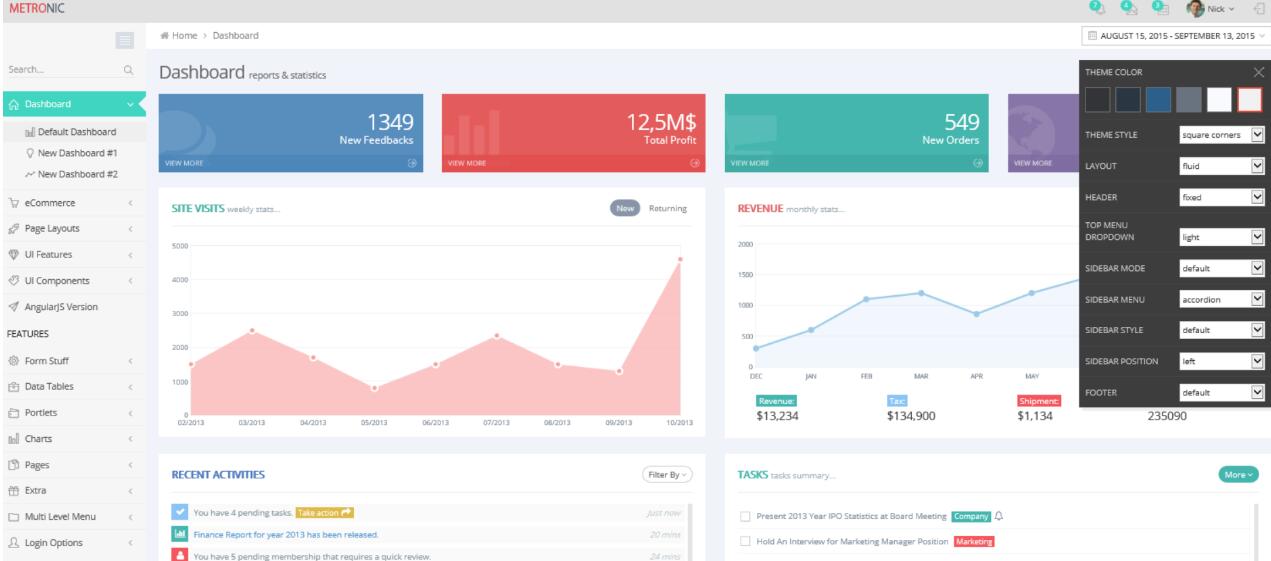1271x561 pixels.
Task: Check the Hold An Interview task checkbox
Action: coord(744,541)
